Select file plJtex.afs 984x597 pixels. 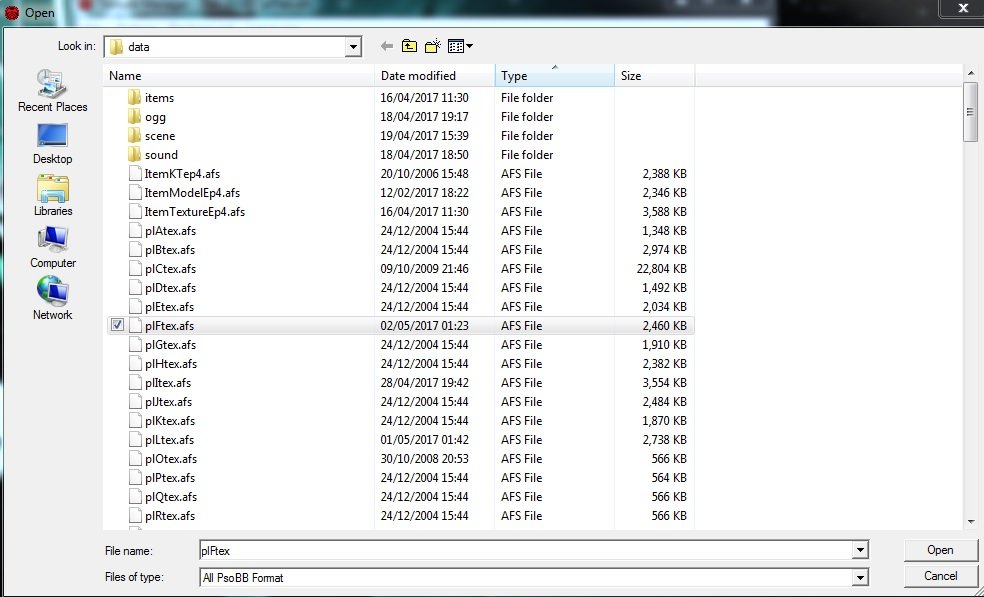[168, 402]
